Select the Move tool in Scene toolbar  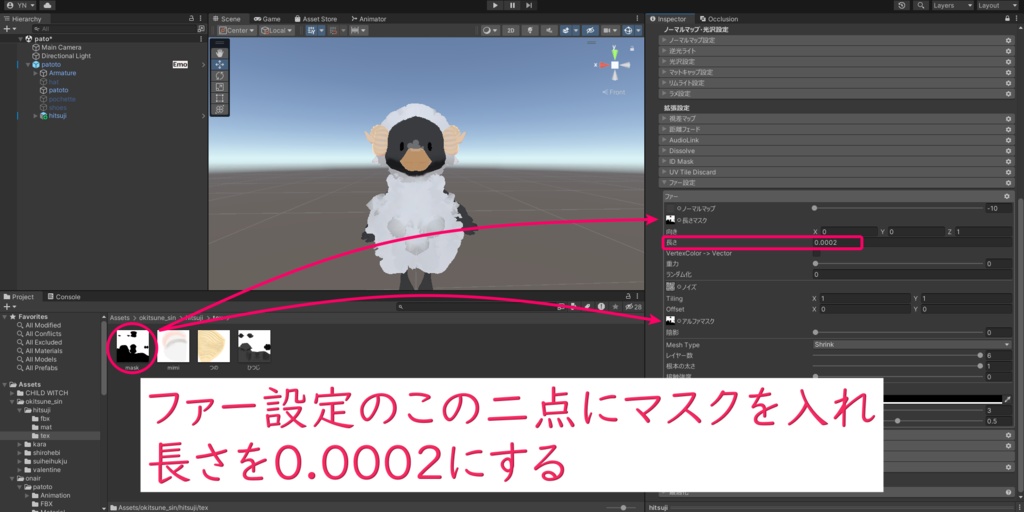(219, 65)
